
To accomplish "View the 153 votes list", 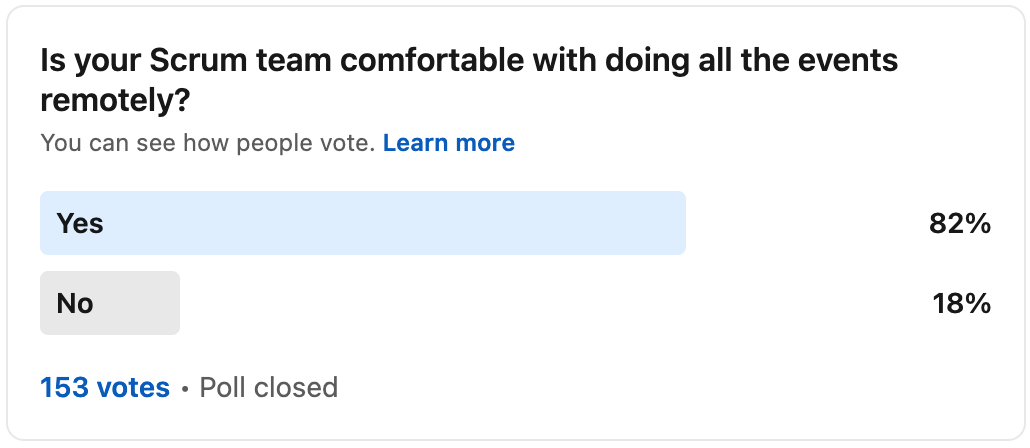I will 105,388.
